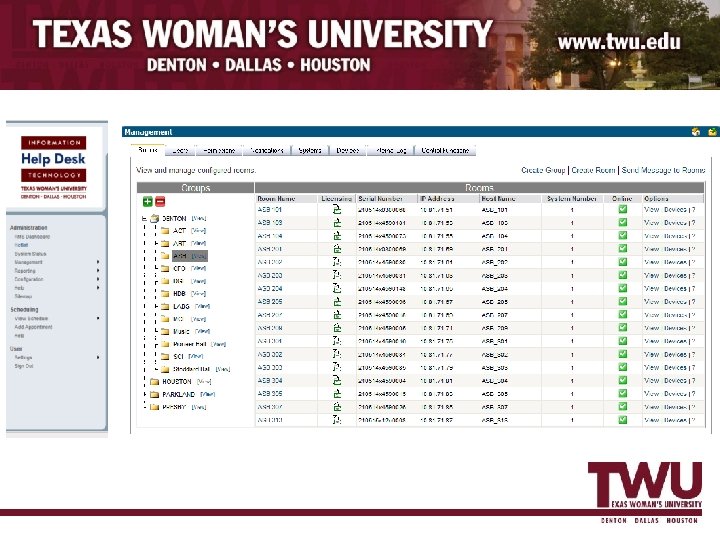The width and height of the screenshot is (720, 540).
Task: Click the HOUSTON folder icon
Action: [x=155, y=382]
